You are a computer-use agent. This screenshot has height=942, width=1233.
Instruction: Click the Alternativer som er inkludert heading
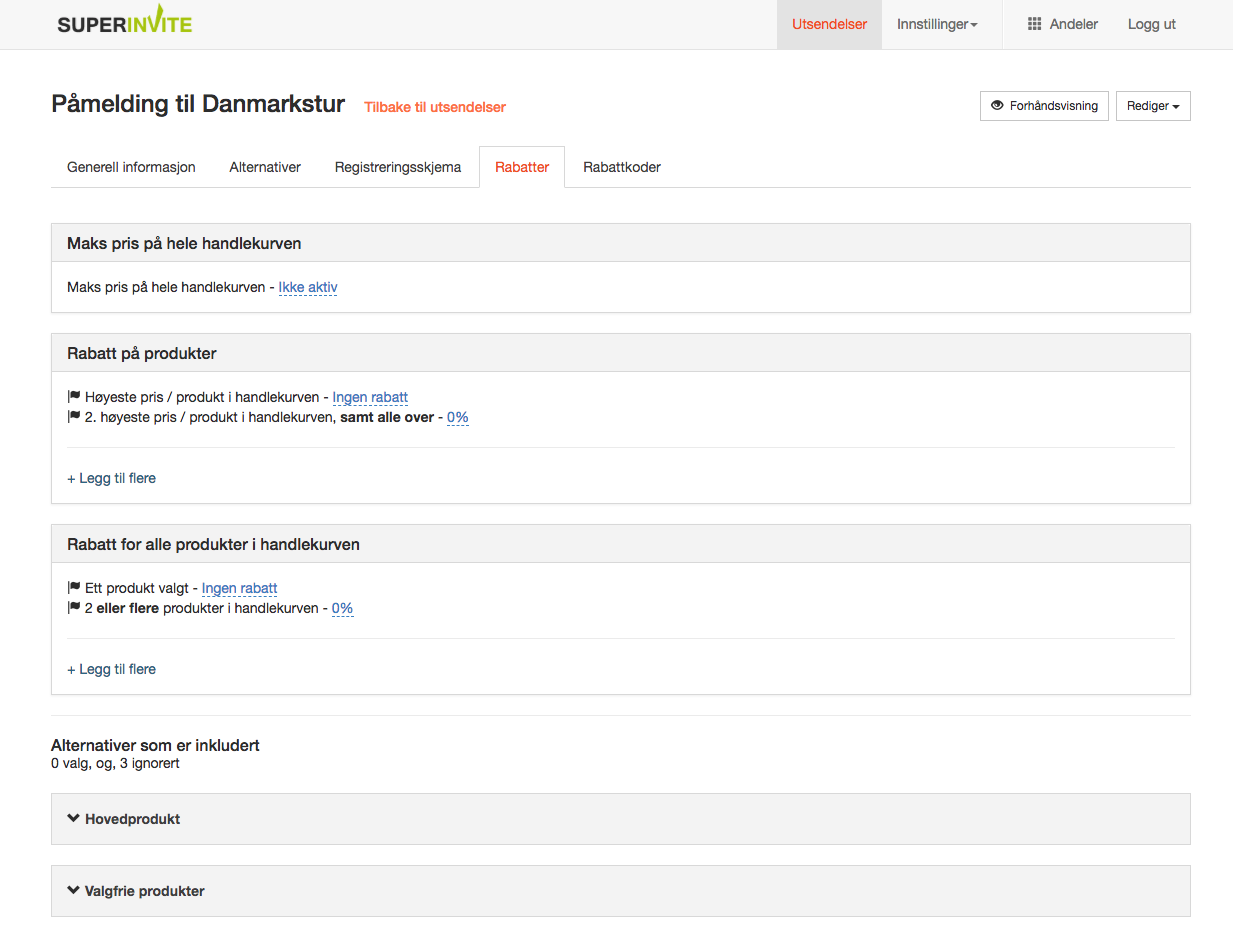point(155,745)
